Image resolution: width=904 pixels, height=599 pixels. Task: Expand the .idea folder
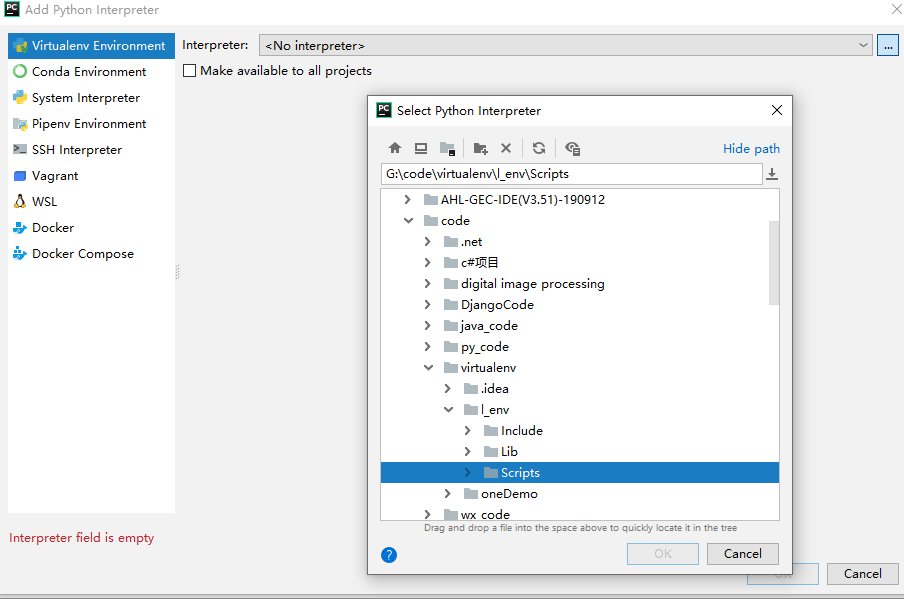point(447,389)
